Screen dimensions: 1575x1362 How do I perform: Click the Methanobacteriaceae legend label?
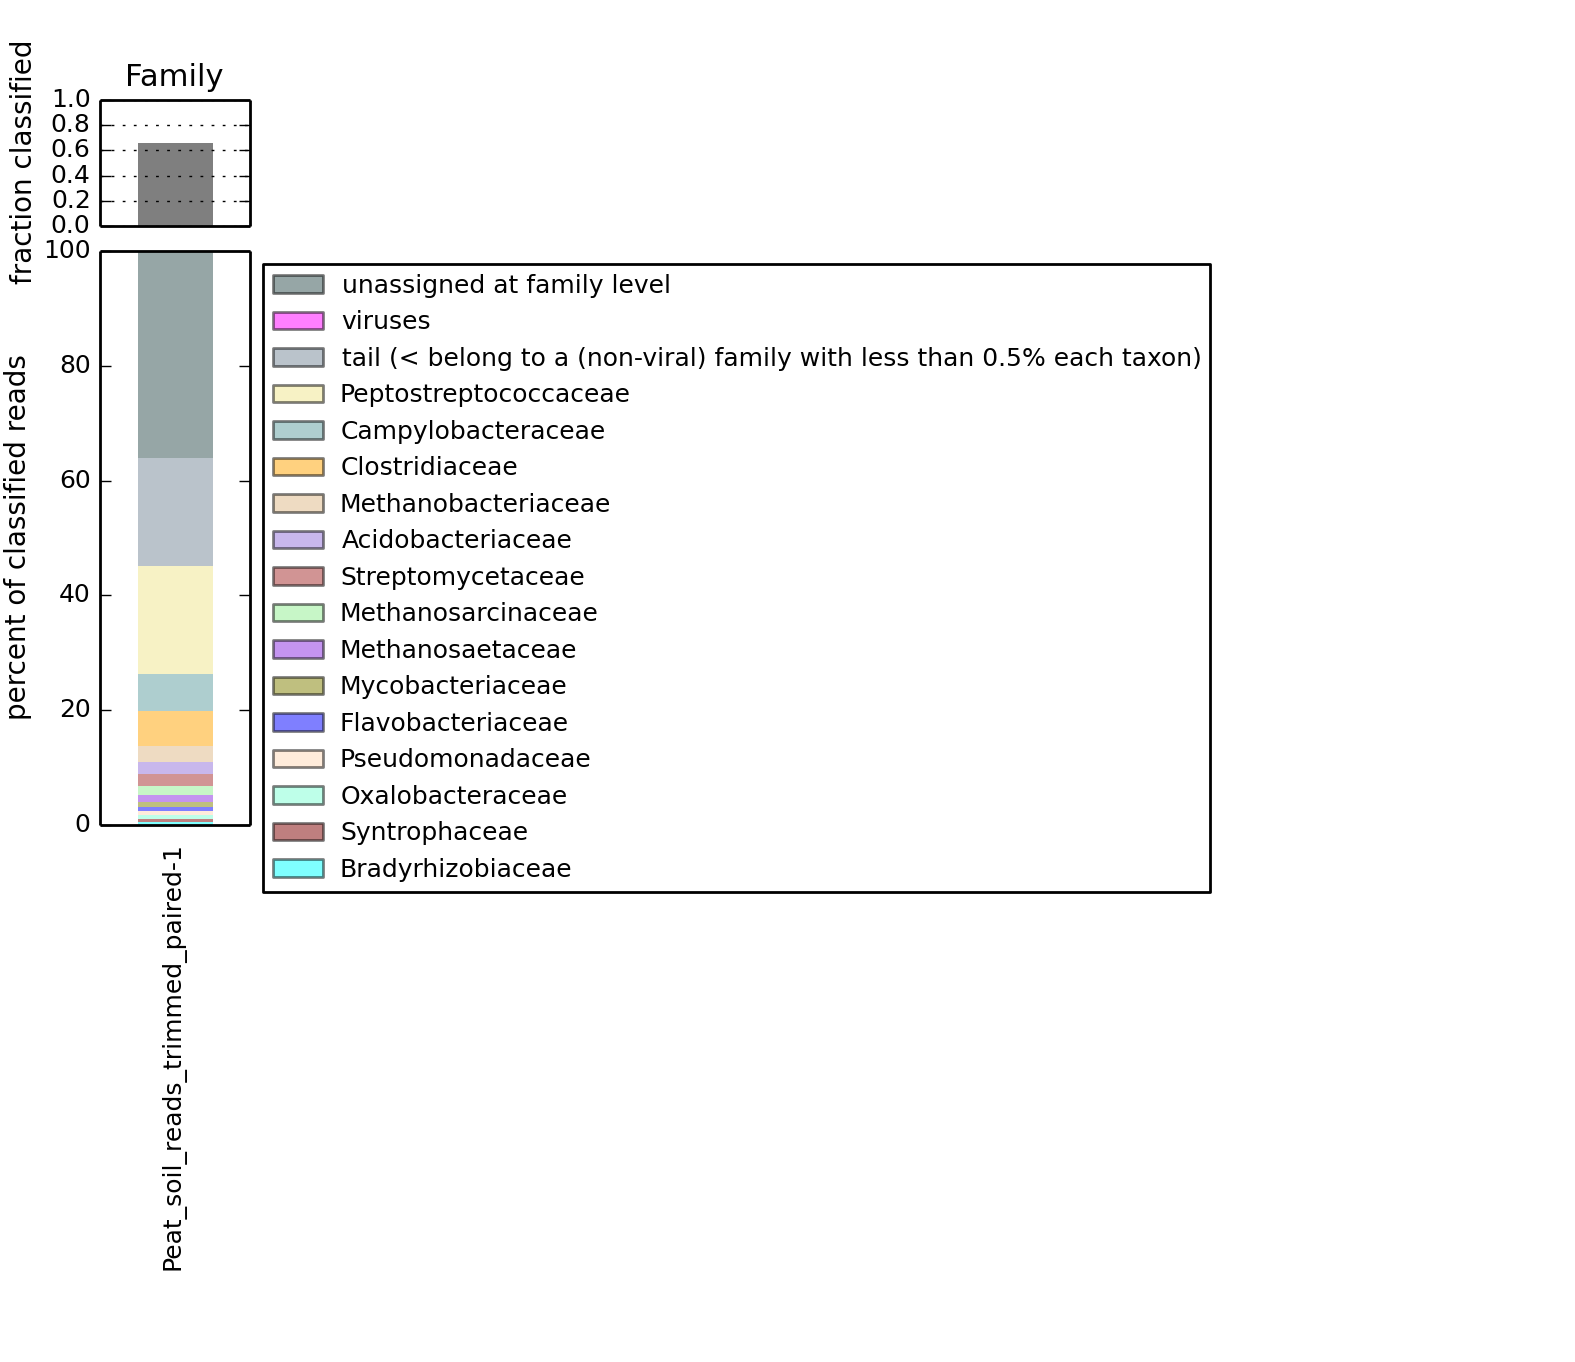(x=474, y=504)
